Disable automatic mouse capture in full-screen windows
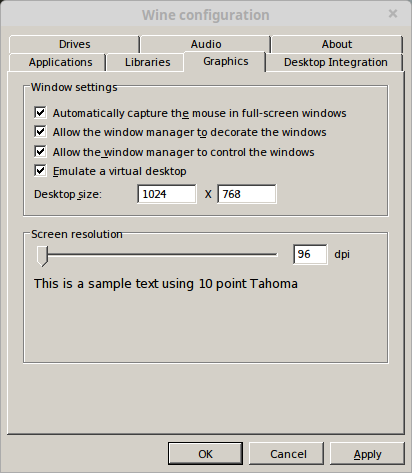Screen dimensions: 412x473 (40, 113)
